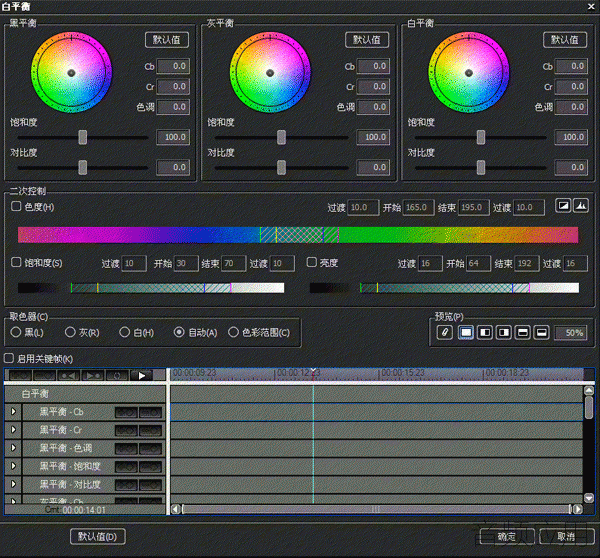Click second keyframe toolbar button above 白平衡 track

click(x=44, y=375)
